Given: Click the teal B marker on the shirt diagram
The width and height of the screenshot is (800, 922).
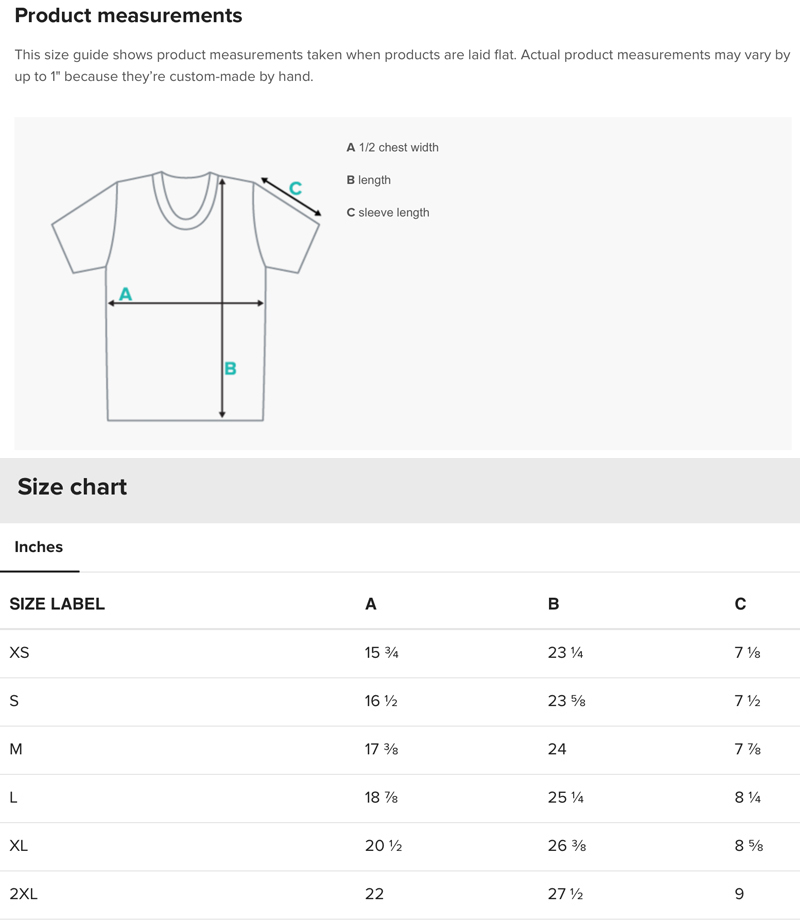Looking at the screenshot, I should (x=230, y=369).
